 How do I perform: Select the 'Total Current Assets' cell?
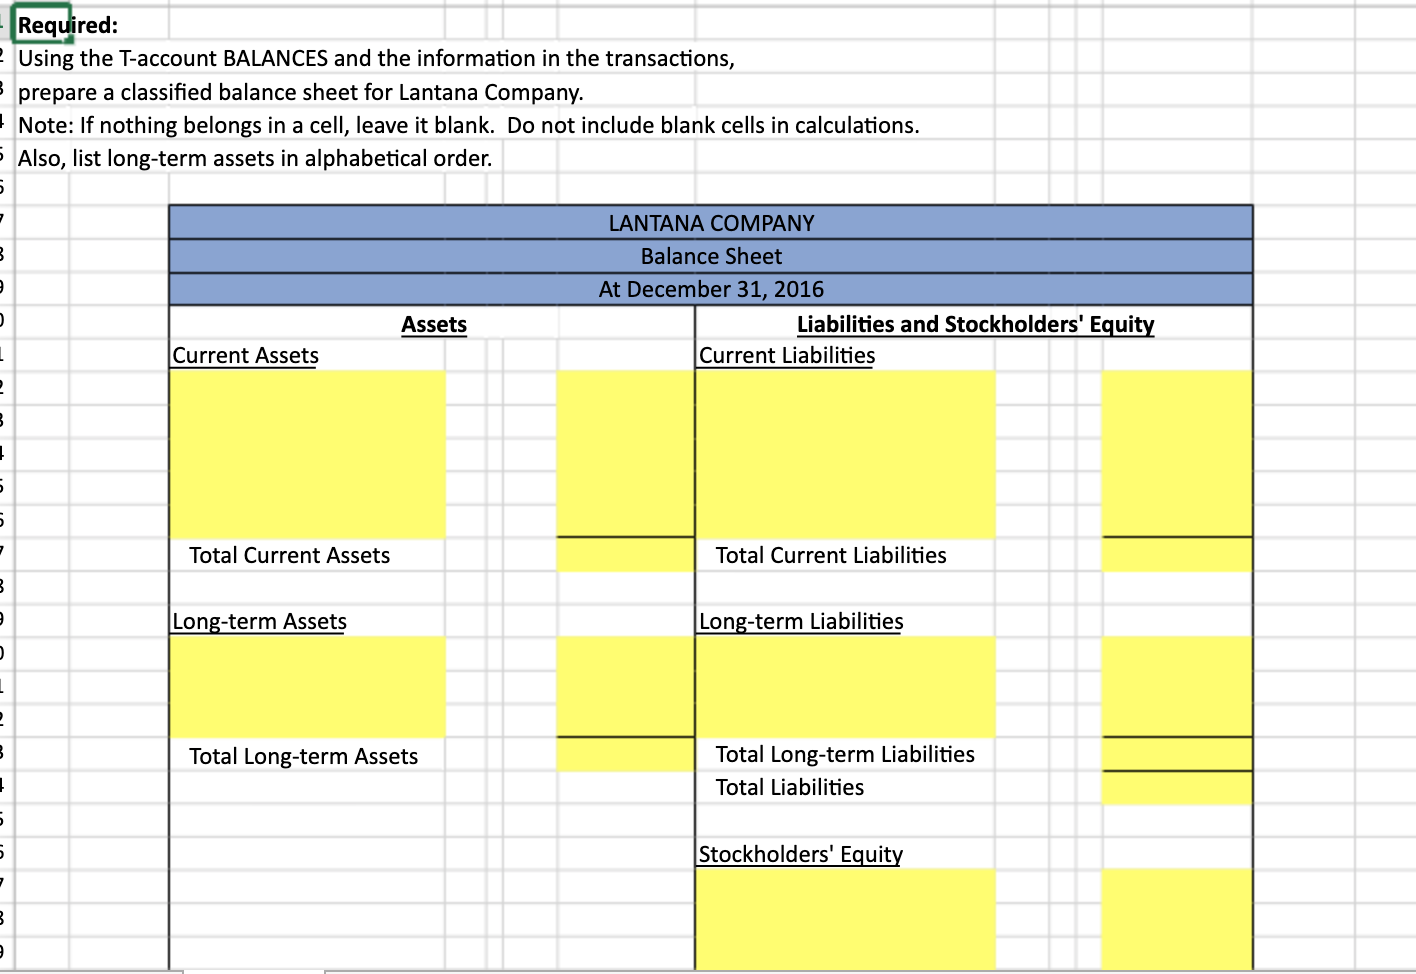point(290,555)
